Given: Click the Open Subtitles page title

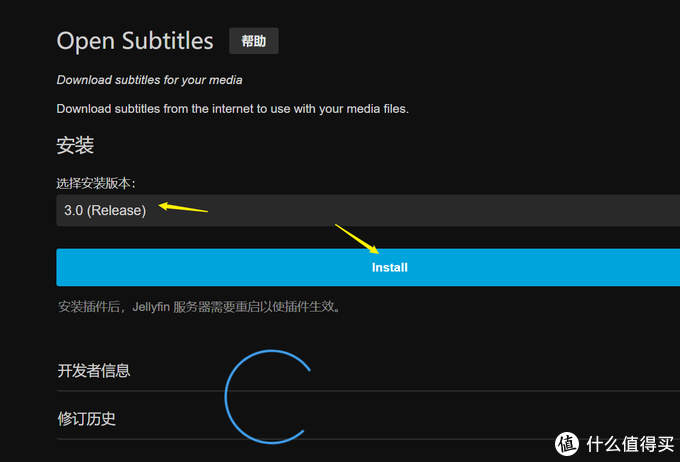Looking at the screenshot, I should click(x=135, y=41).
